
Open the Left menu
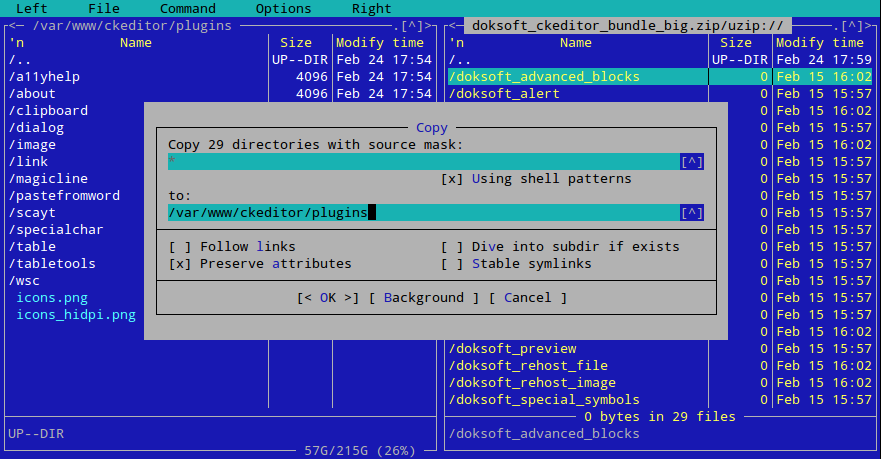32,8
